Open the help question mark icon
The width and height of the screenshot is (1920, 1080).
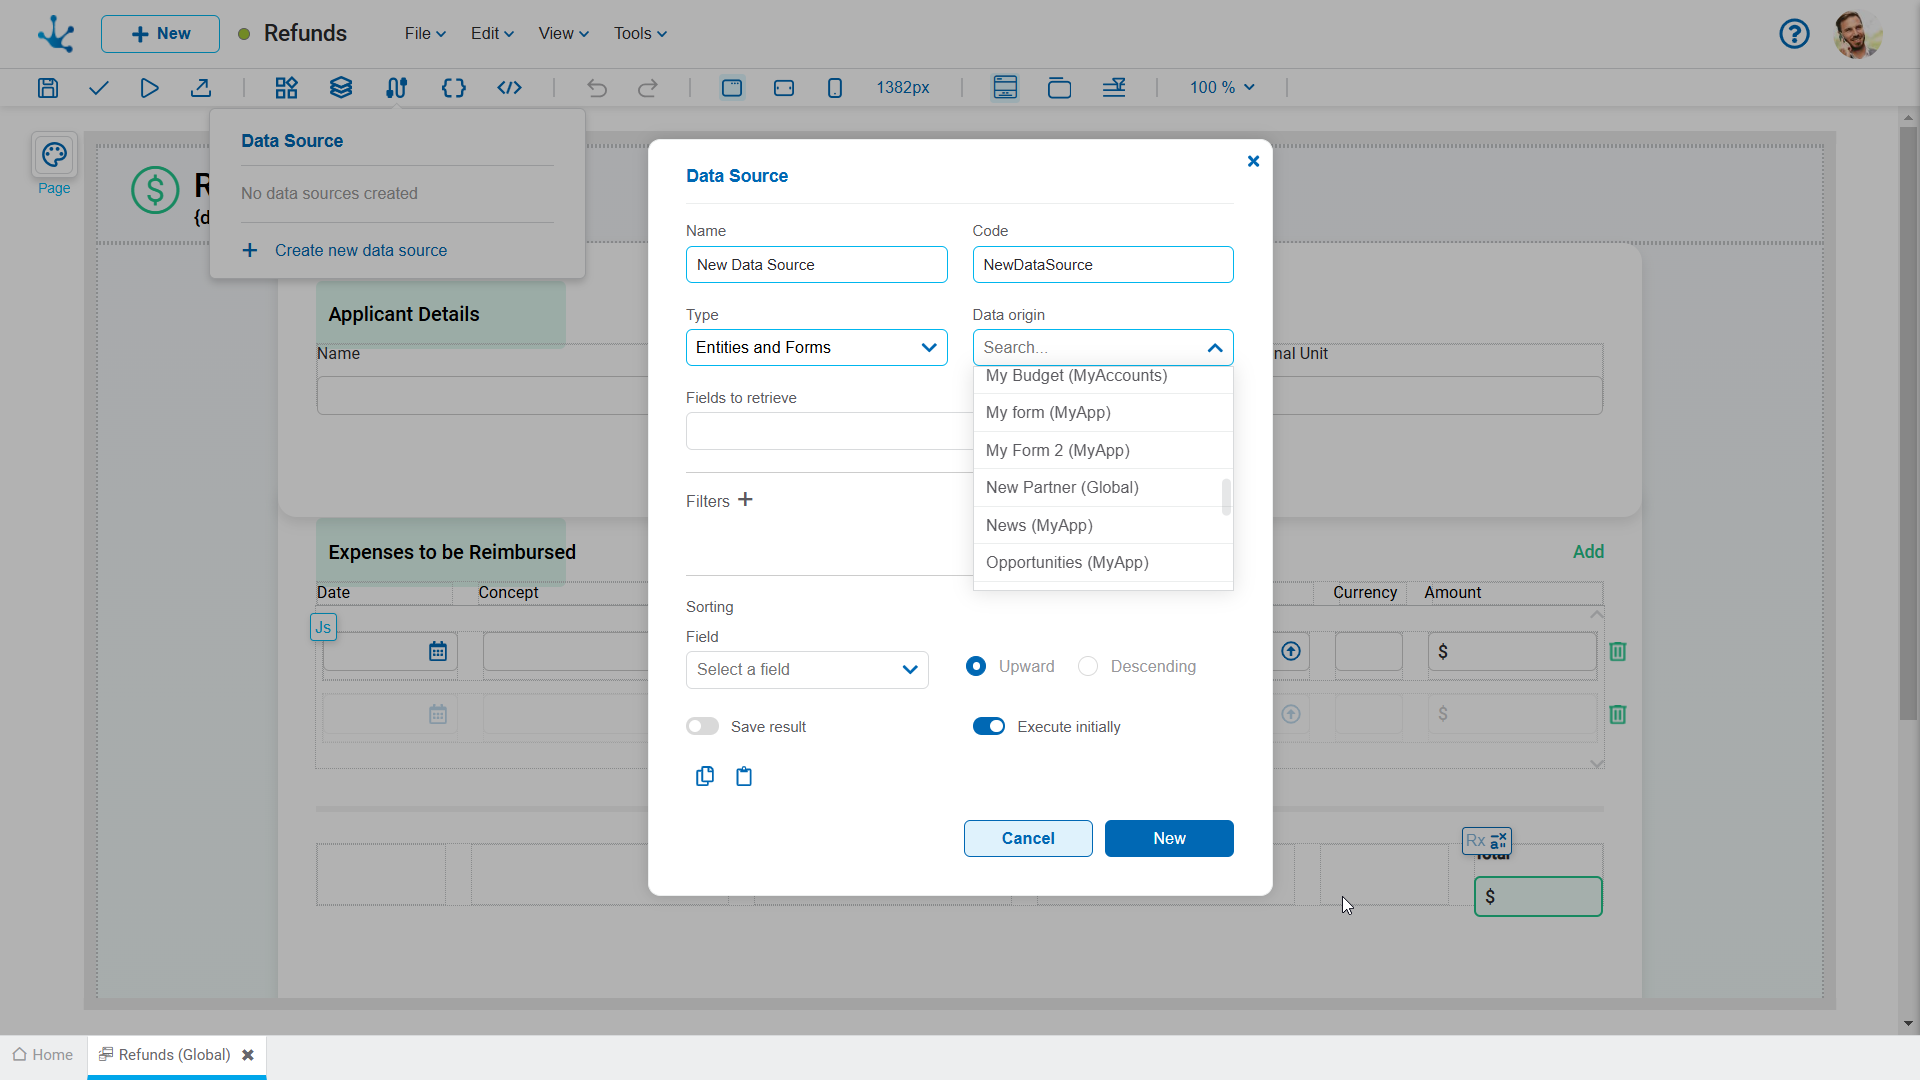[x=1794, y=34]
